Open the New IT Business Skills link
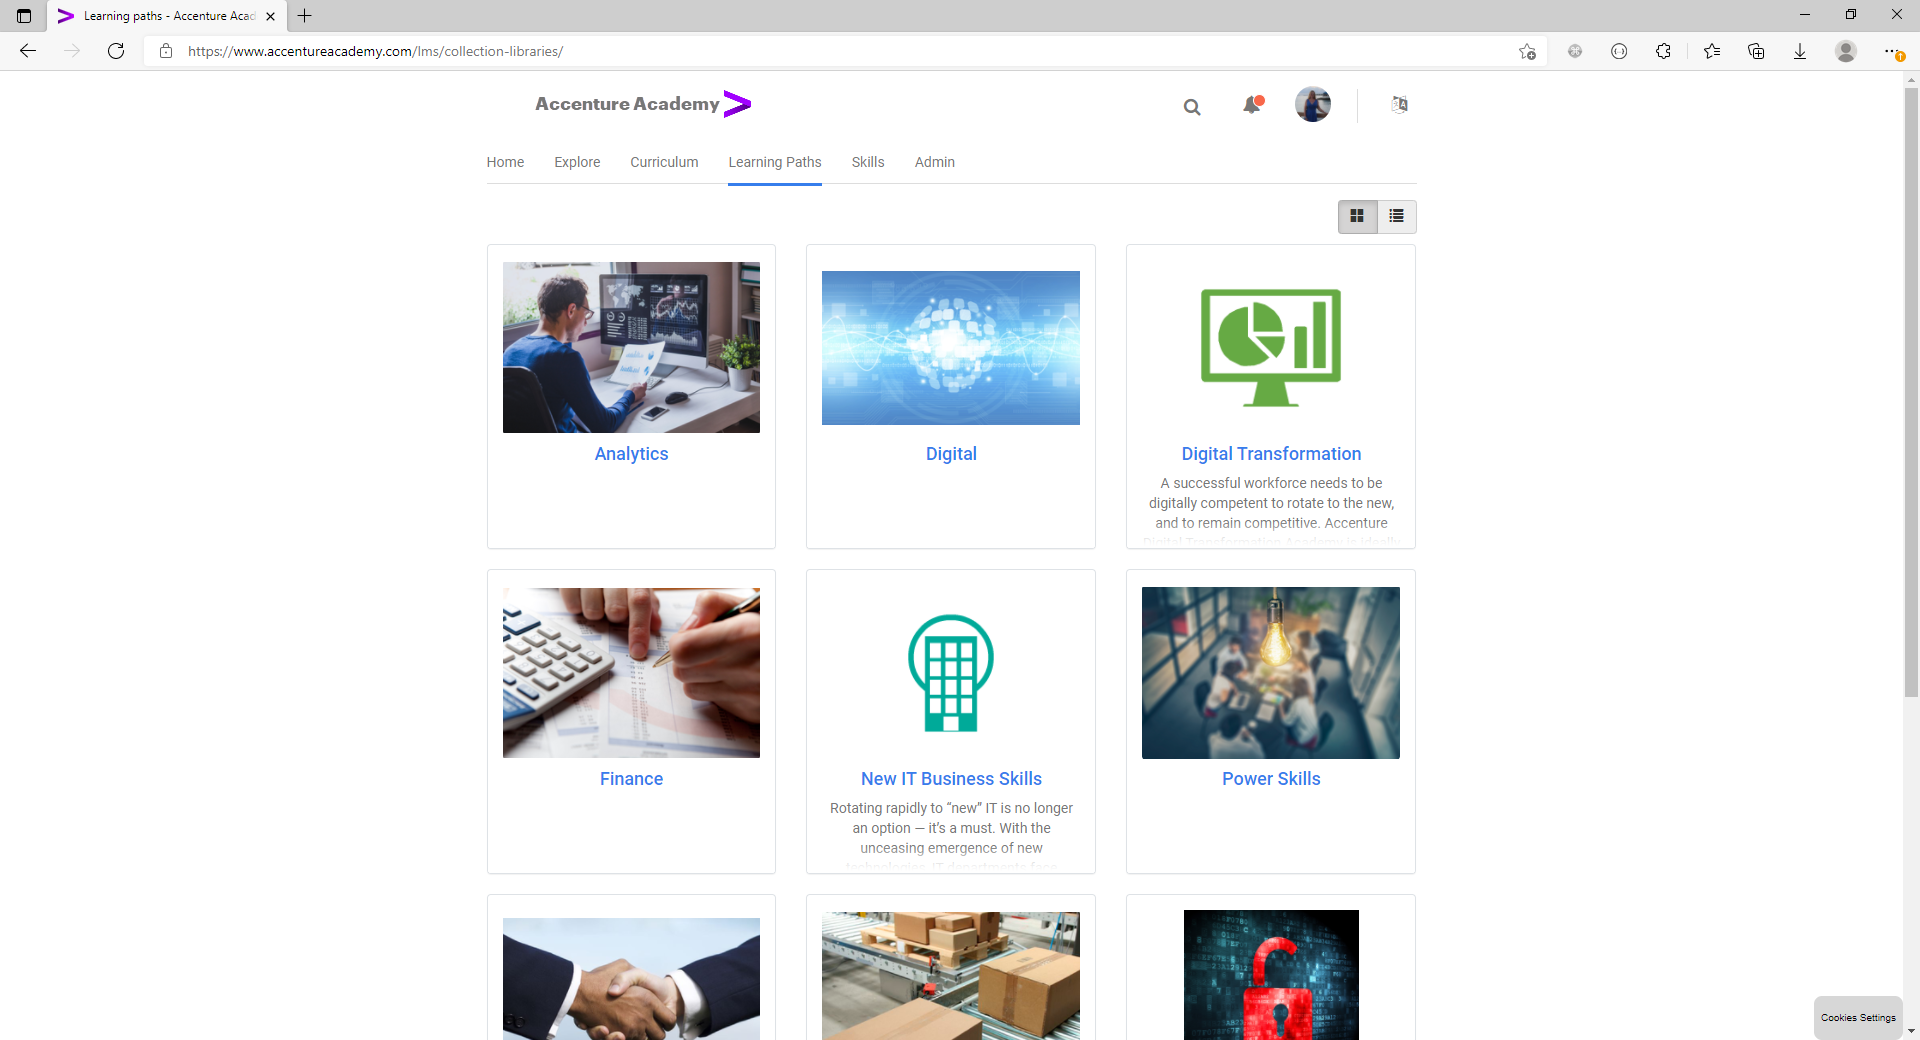The width and height of the screenshot is (1920, 1040). pos(951,779)
